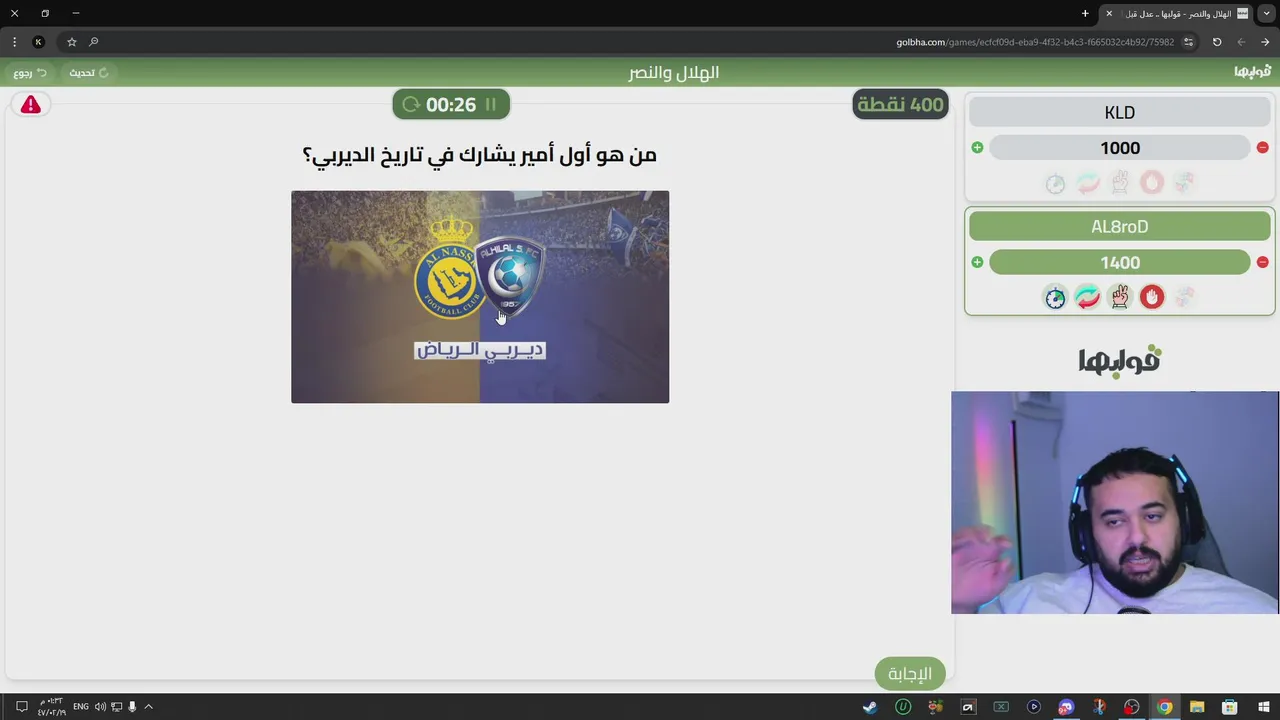Go forward using the browser navigation arrow

point(1265,42)
